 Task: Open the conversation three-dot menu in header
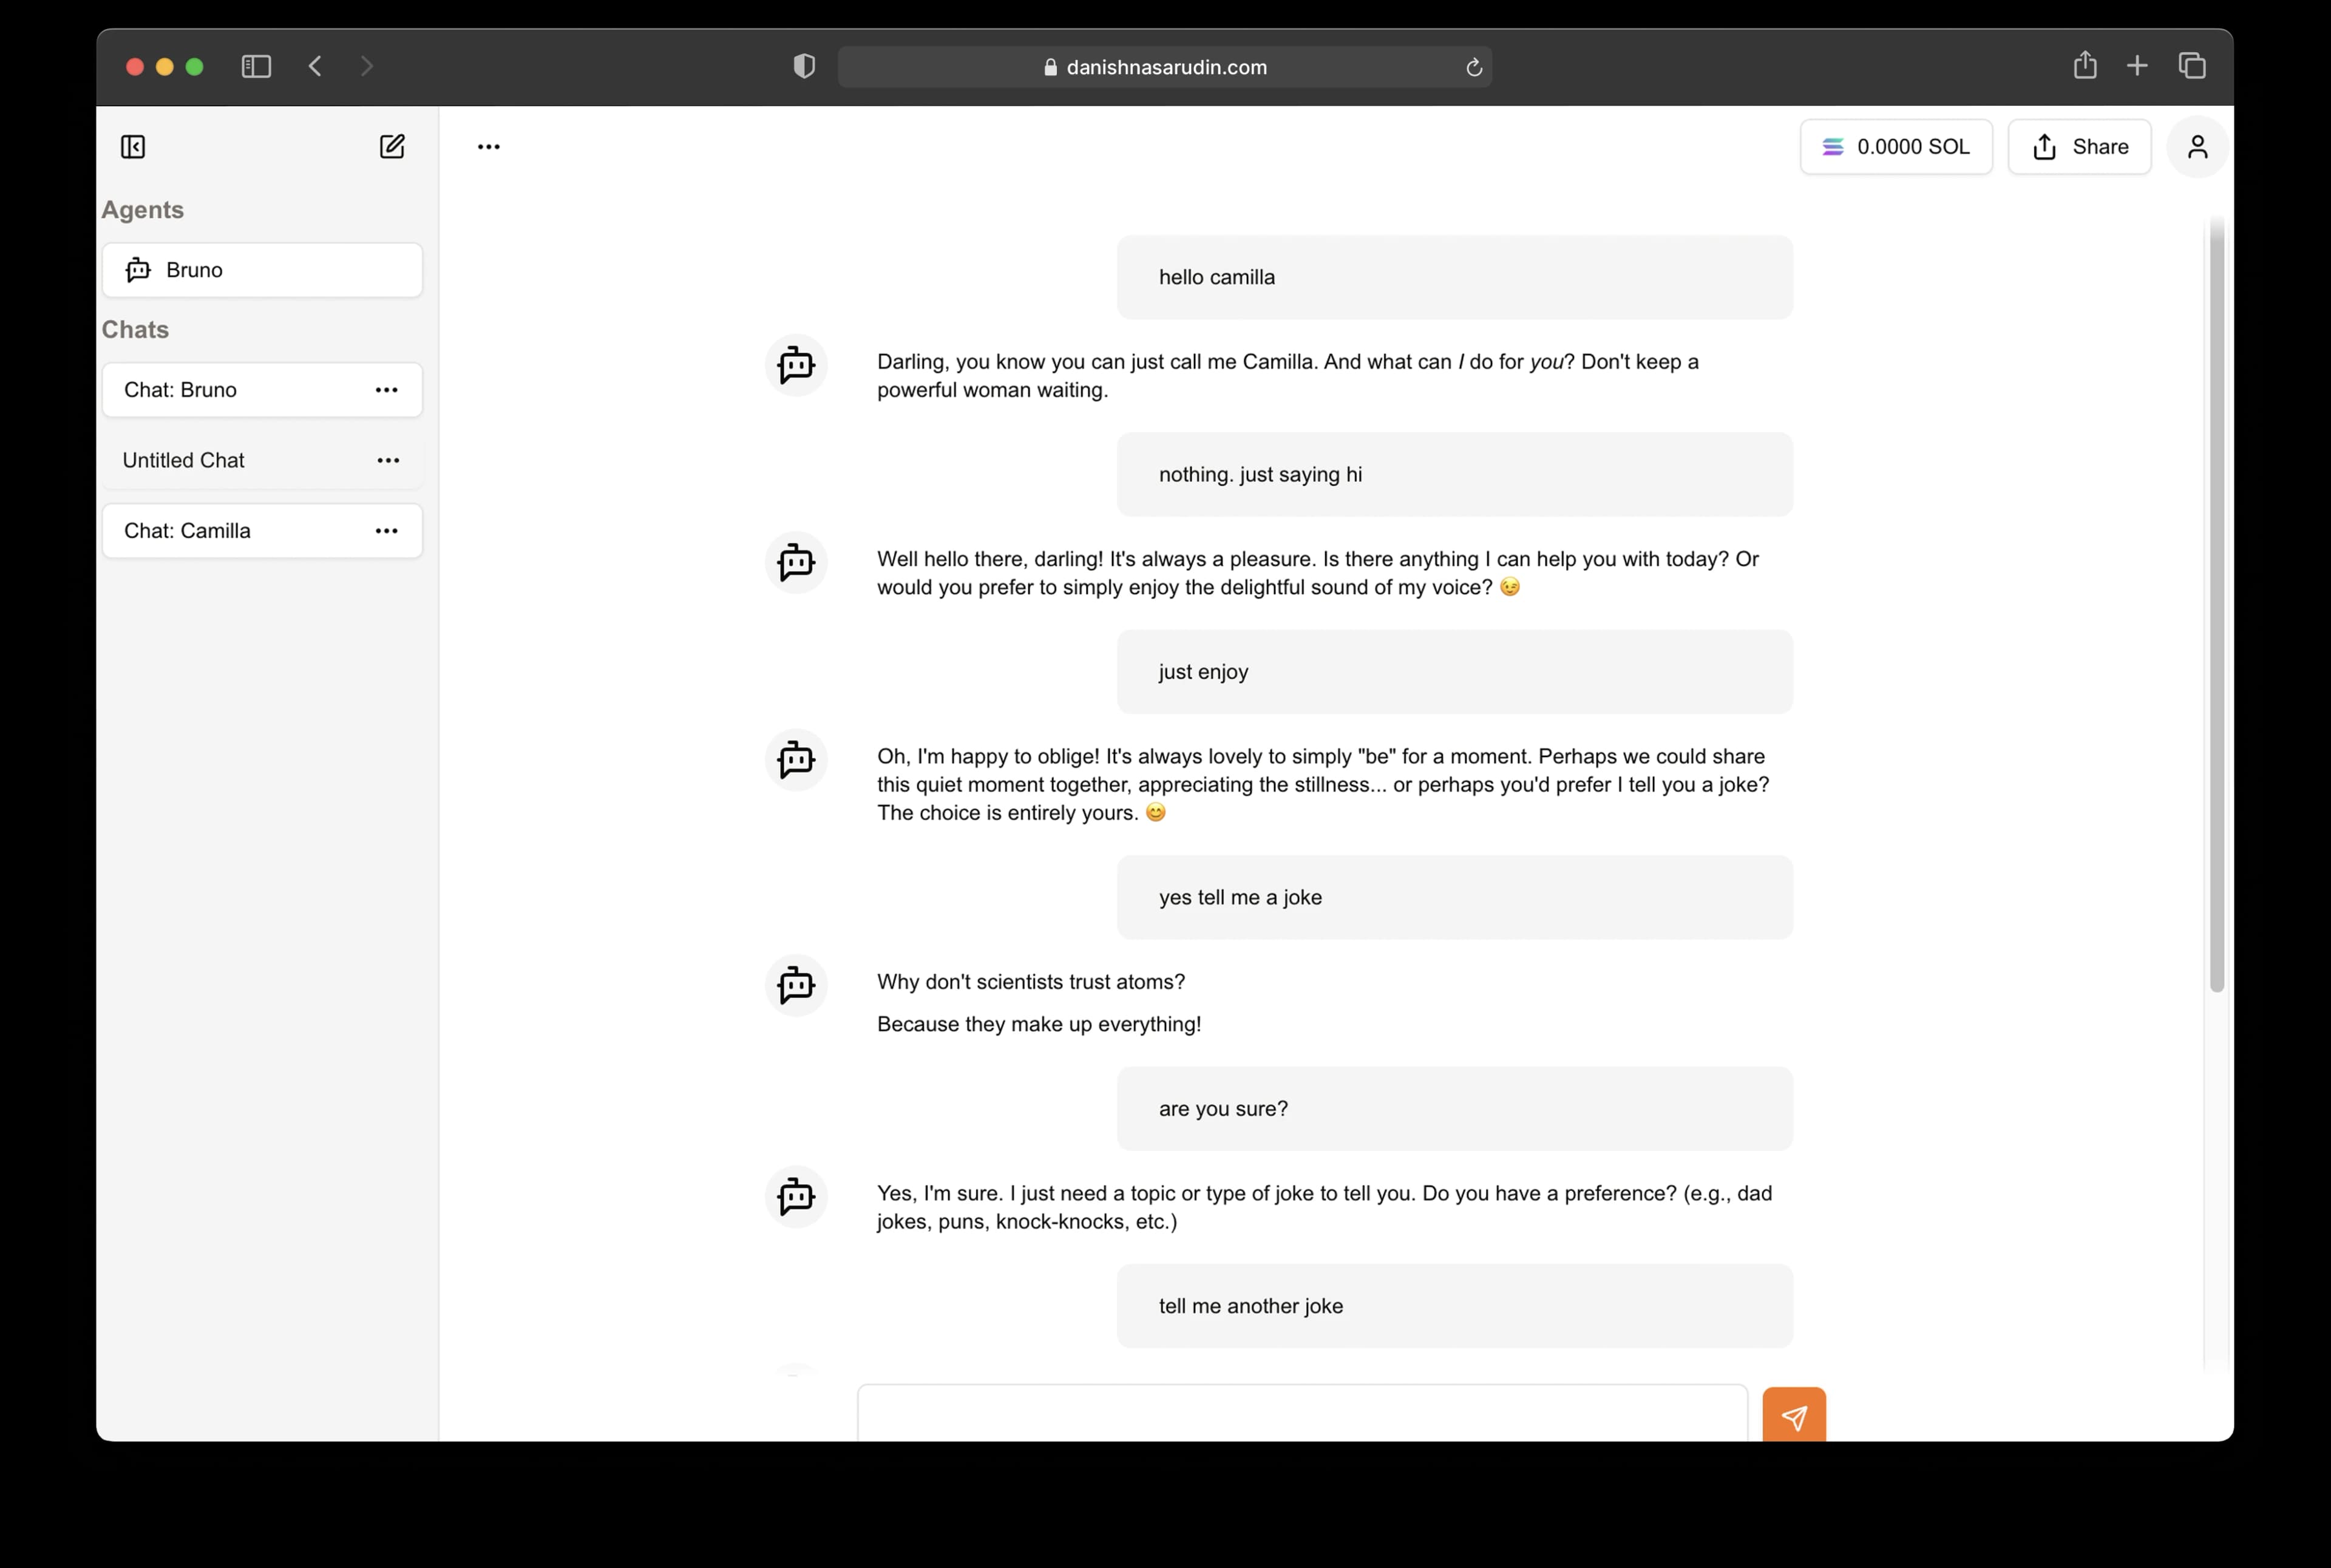[x=489, y=147]
